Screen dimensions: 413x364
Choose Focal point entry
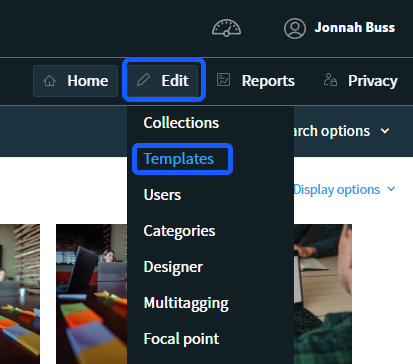click(181, 339)
